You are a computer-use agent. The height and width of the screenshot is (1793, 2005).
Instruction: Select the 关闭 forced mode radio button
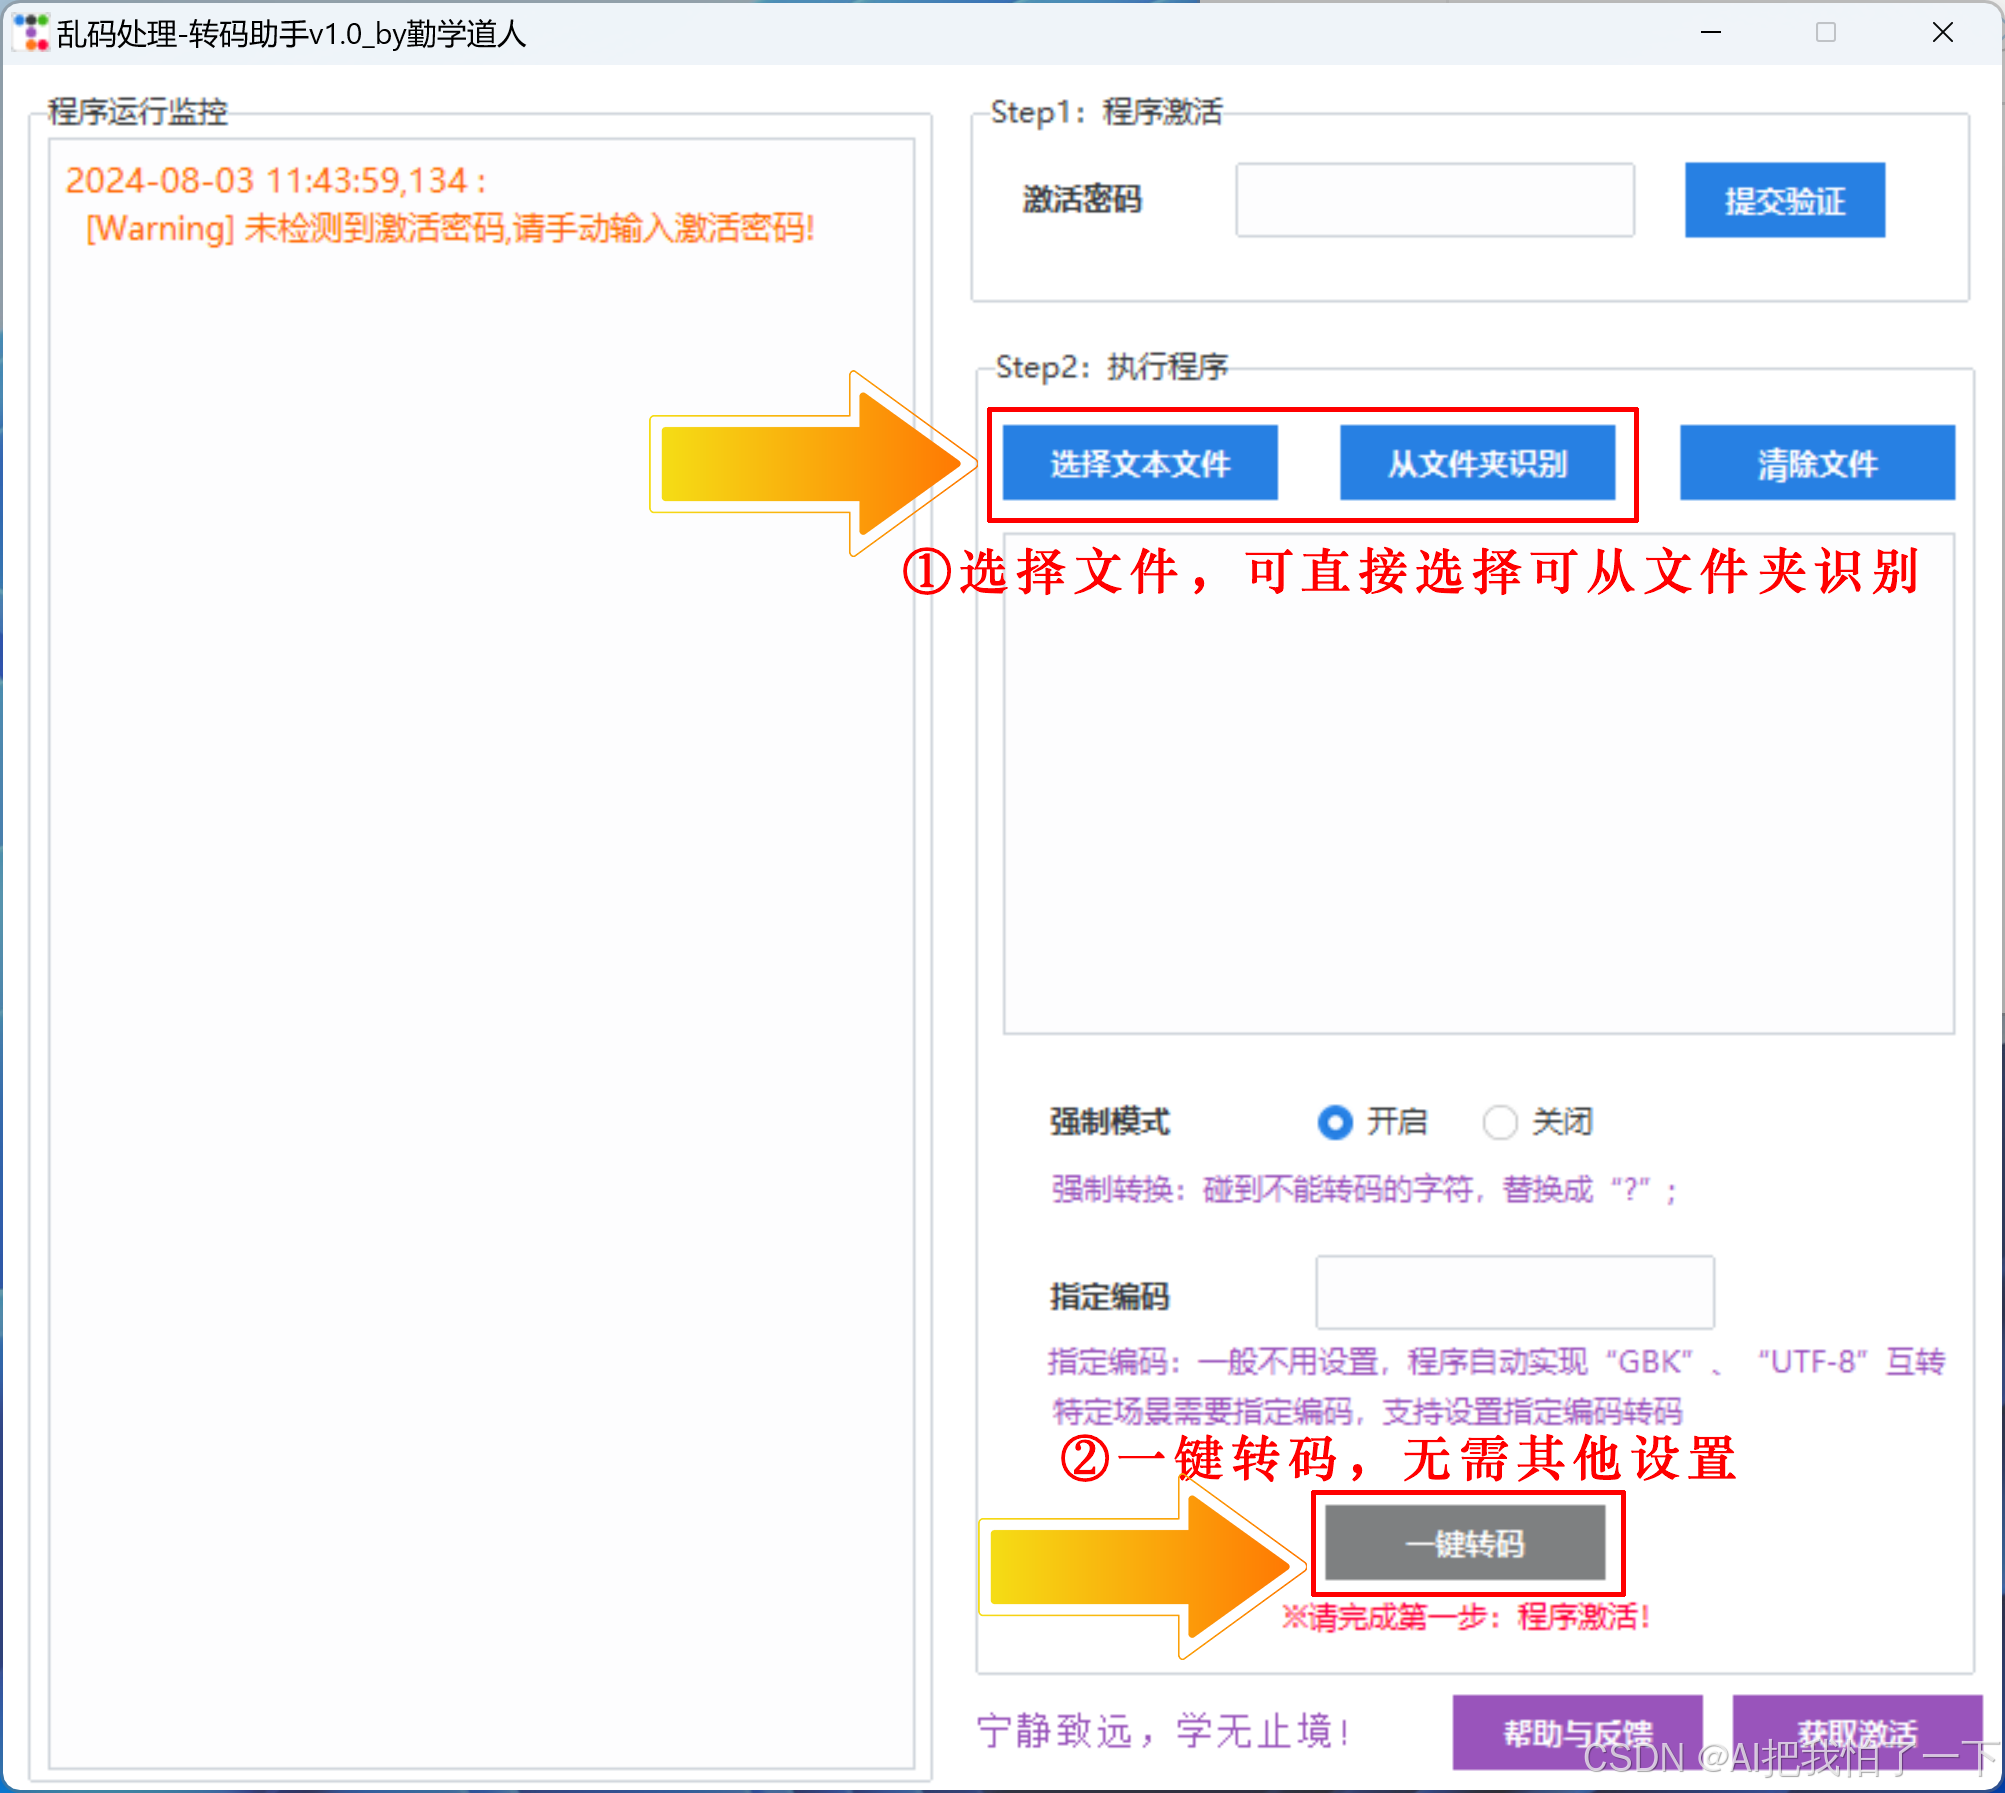(x=1499, y=1122)
